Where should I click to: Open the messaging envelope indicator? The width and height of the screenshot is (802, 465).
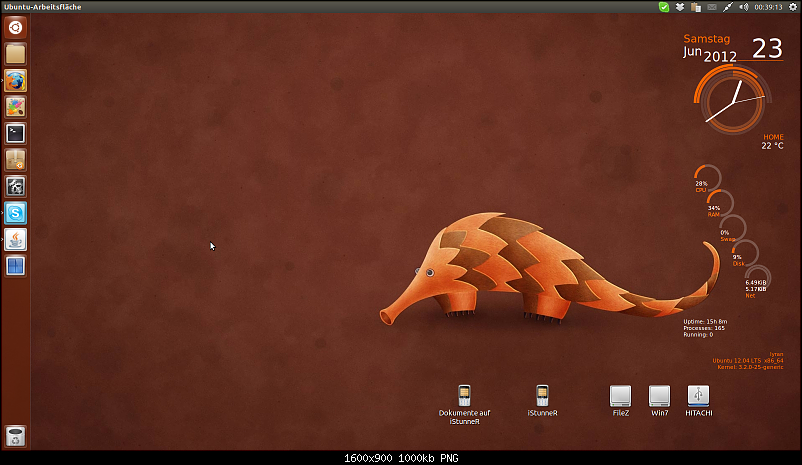[x=711, y=7]
